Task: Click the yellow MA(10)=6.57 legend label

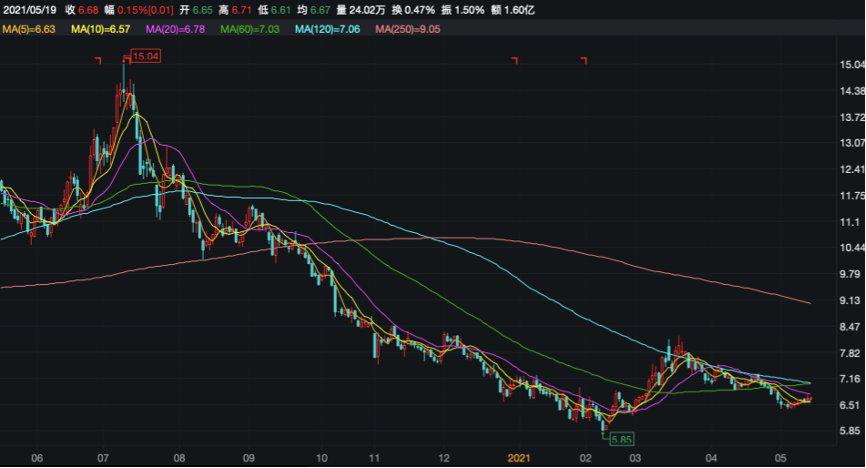Action: pos(103,29)
